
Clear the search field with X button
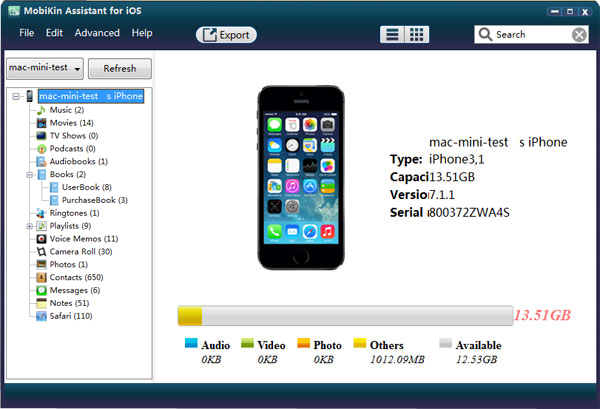pos(579,34)
